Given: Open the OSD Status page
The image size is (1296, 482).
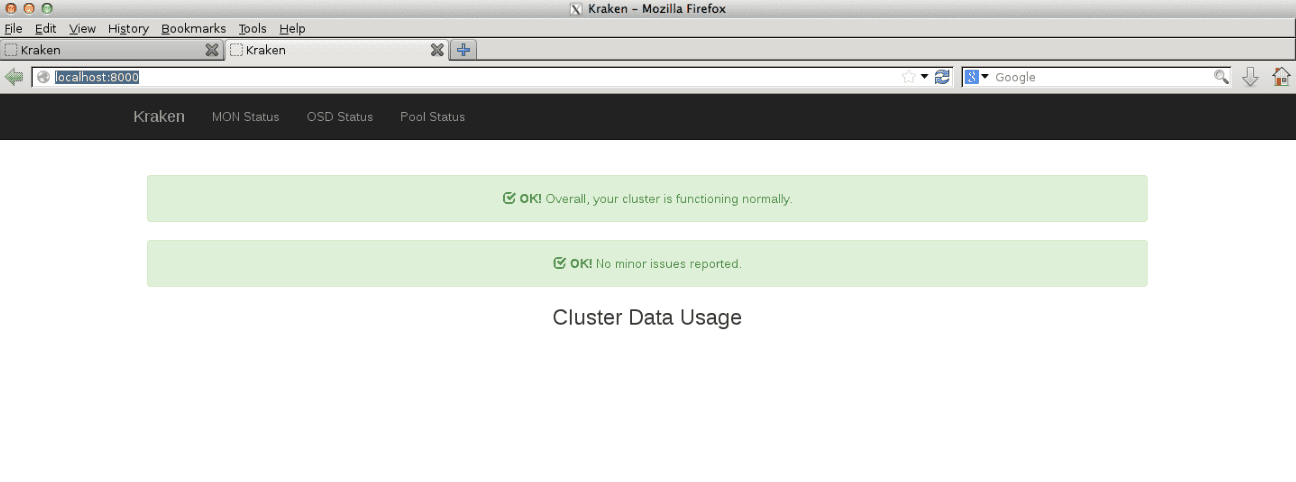Looking at the screenshot, I should [339, 117].
